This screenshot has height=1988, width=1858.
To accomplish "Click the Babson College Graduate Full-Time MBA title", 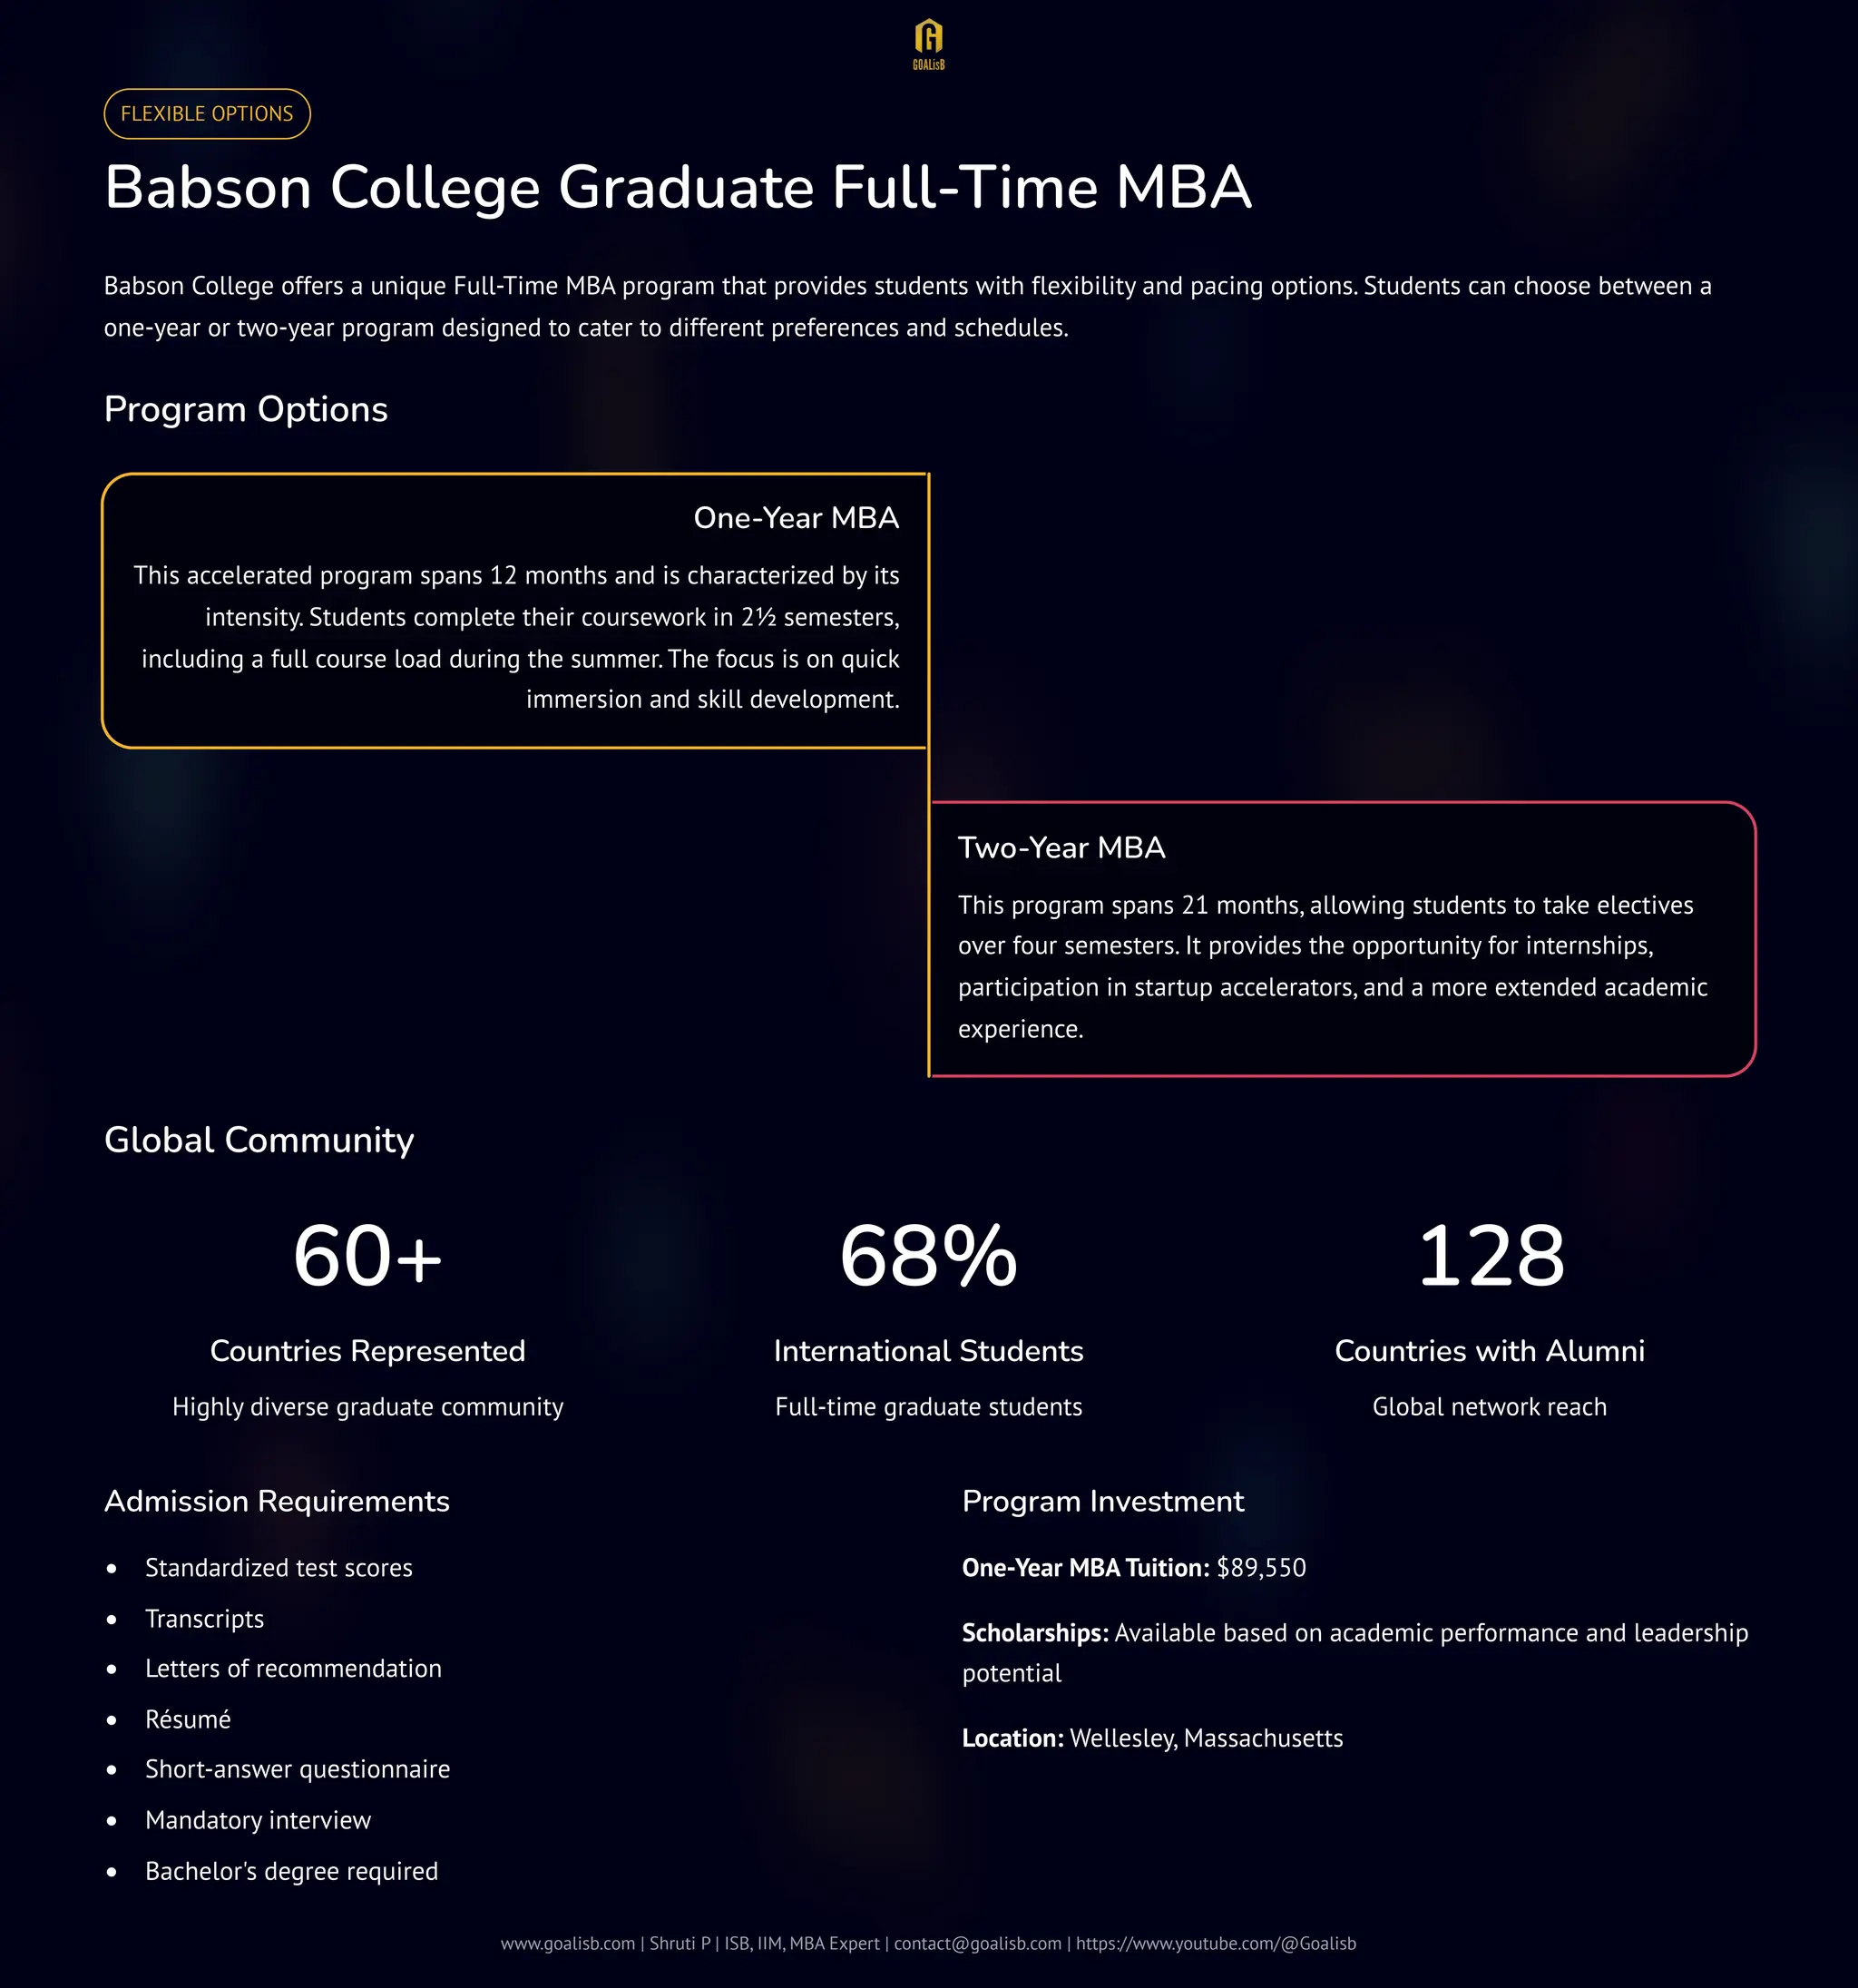I will (x=677, y=187).
